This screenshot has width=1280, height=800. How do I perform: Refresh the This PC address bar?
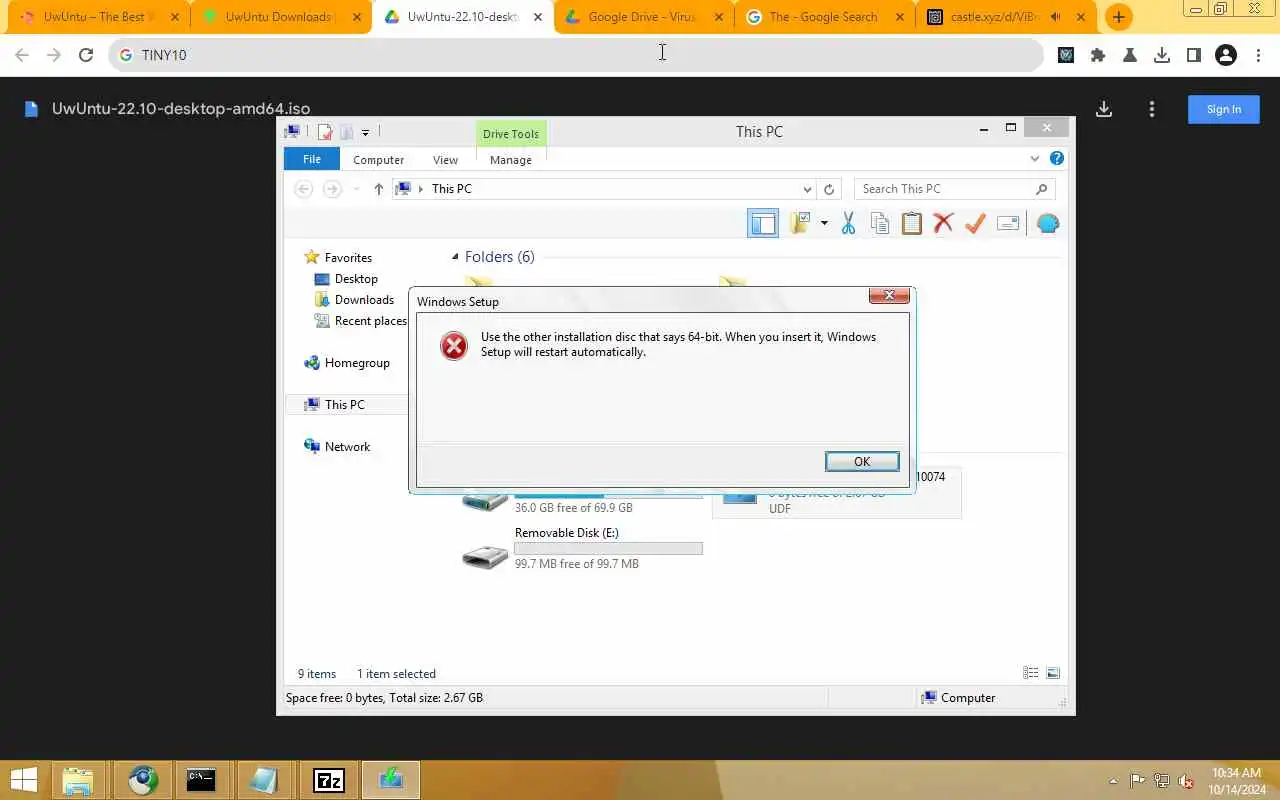pos(829,189)
